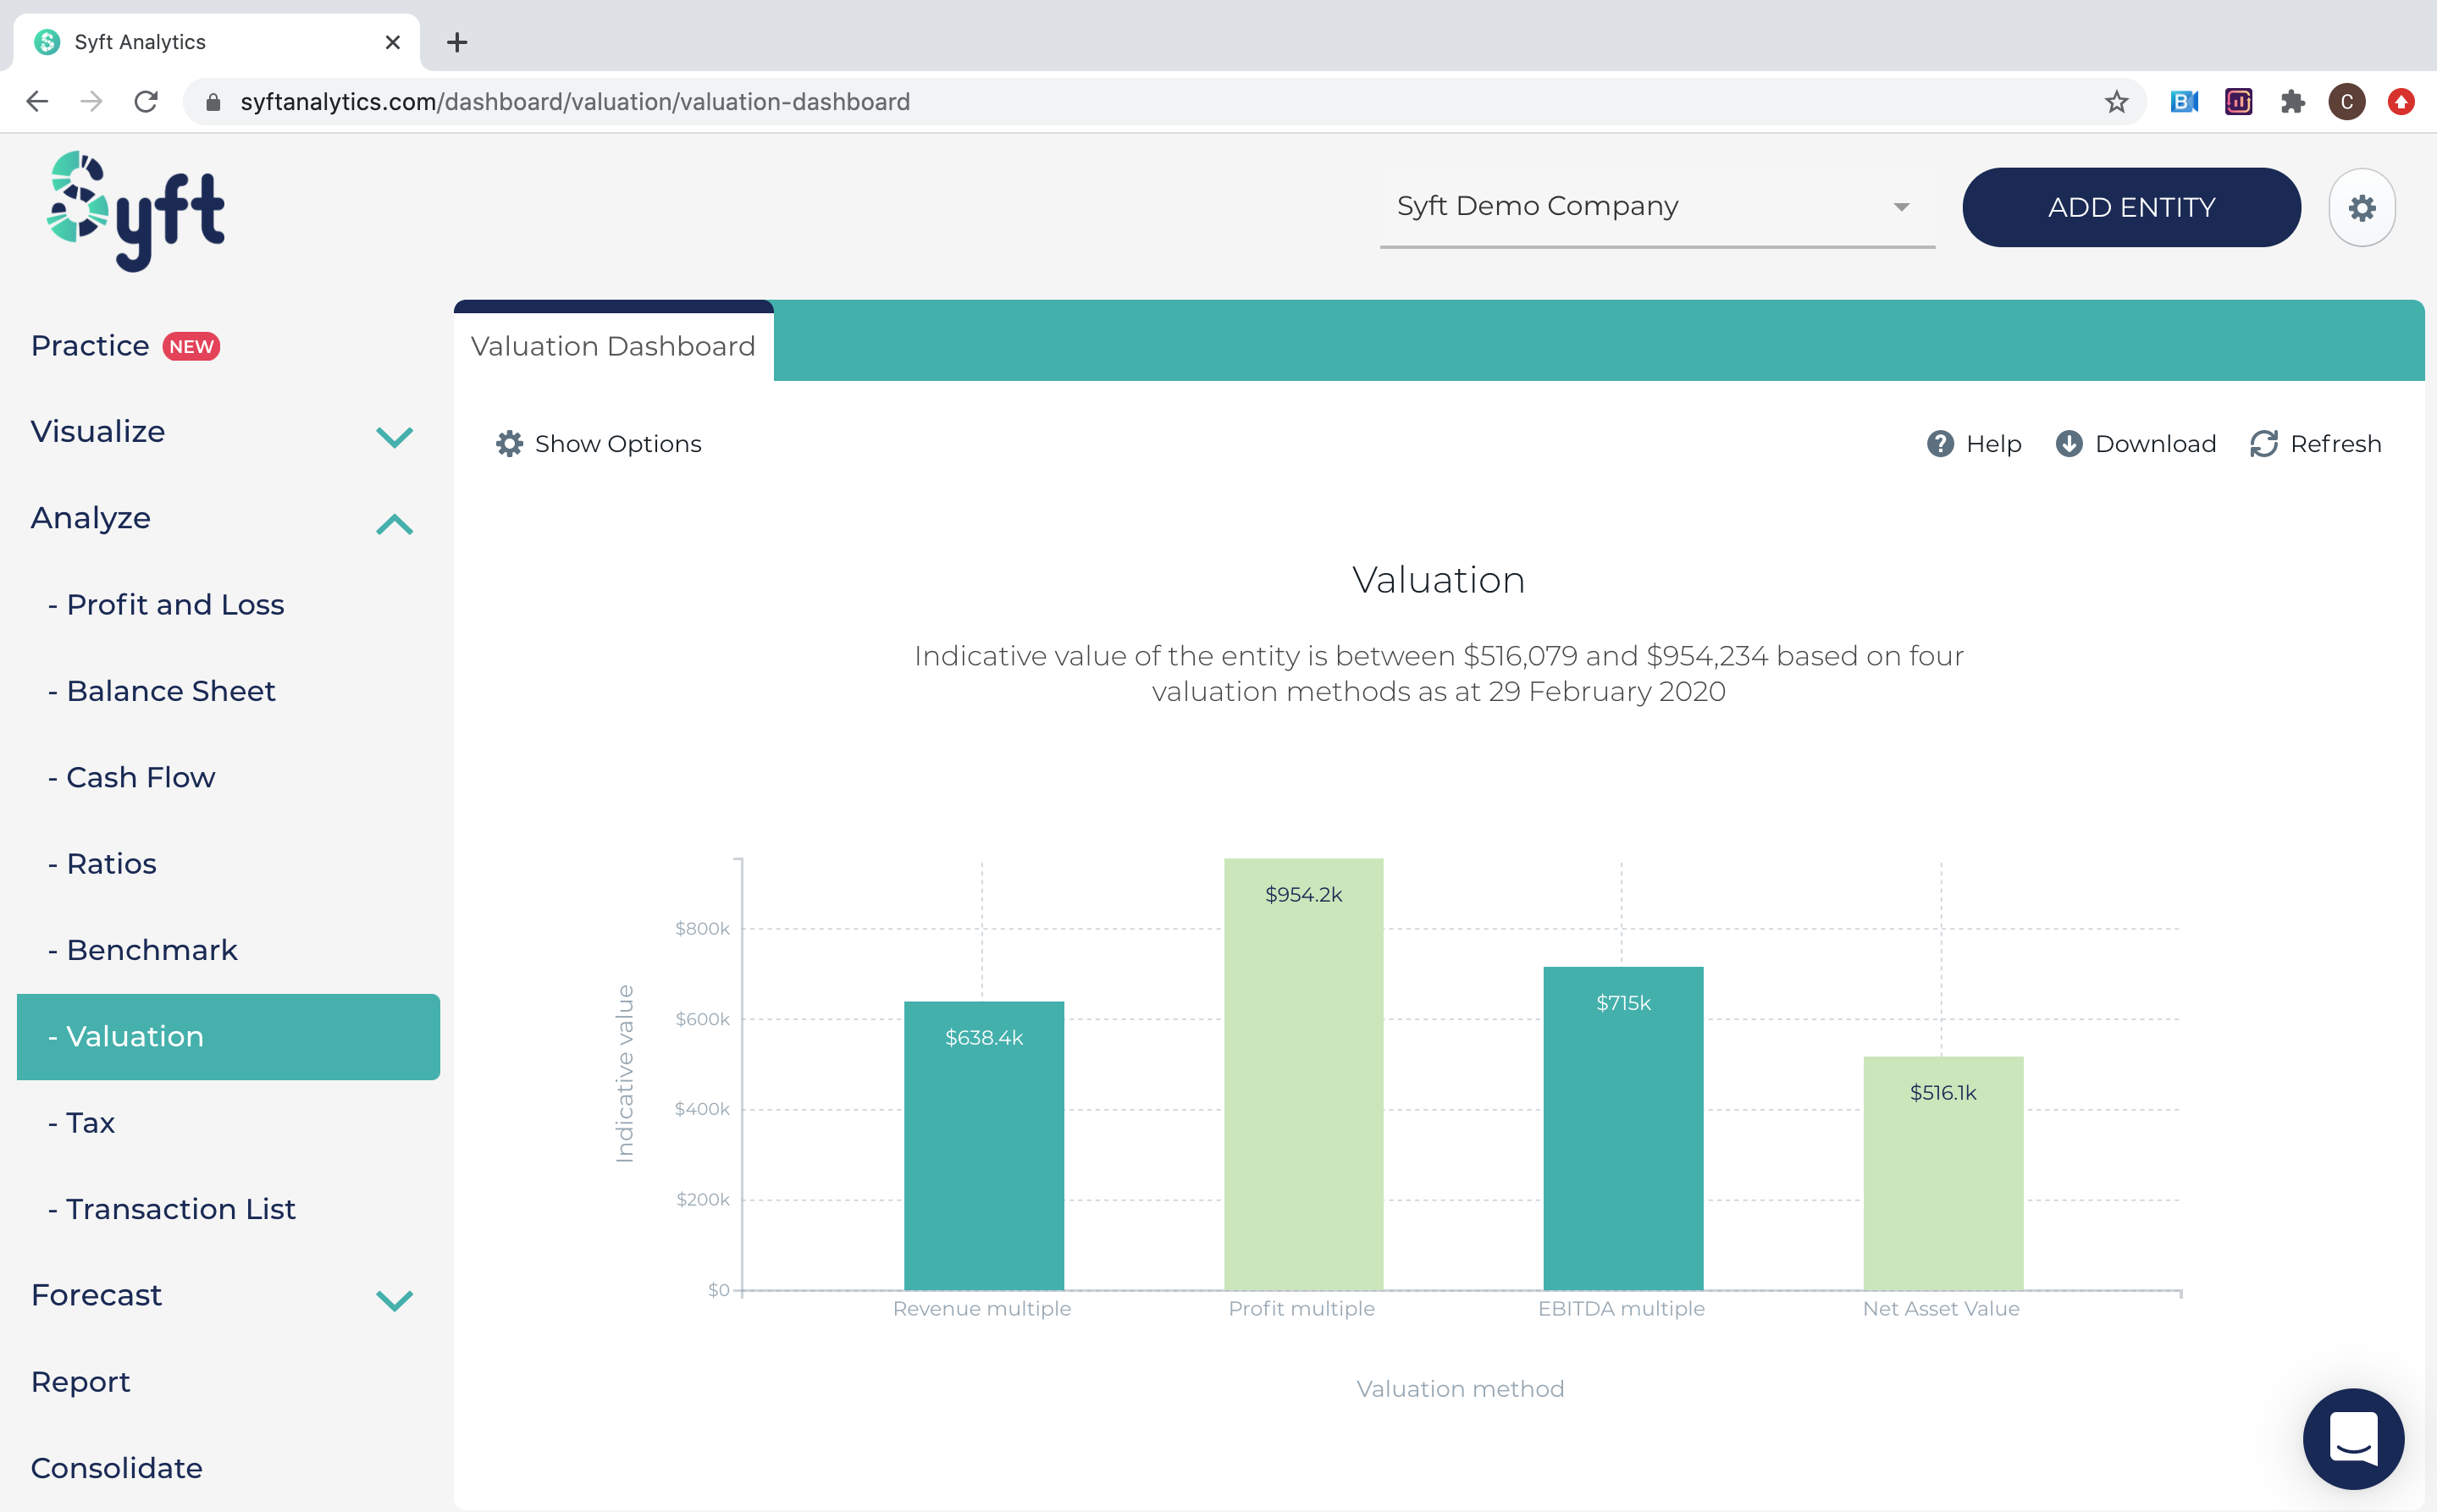2437x1512 pixels.
Task: Open Show Options via the gear icon
Action: [x=509, y=443]
